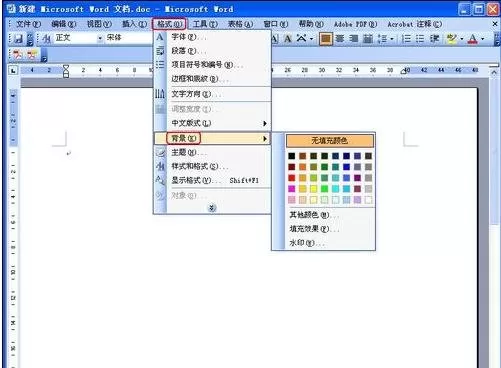Open 填充效果 in background submenu

point(330,229)
